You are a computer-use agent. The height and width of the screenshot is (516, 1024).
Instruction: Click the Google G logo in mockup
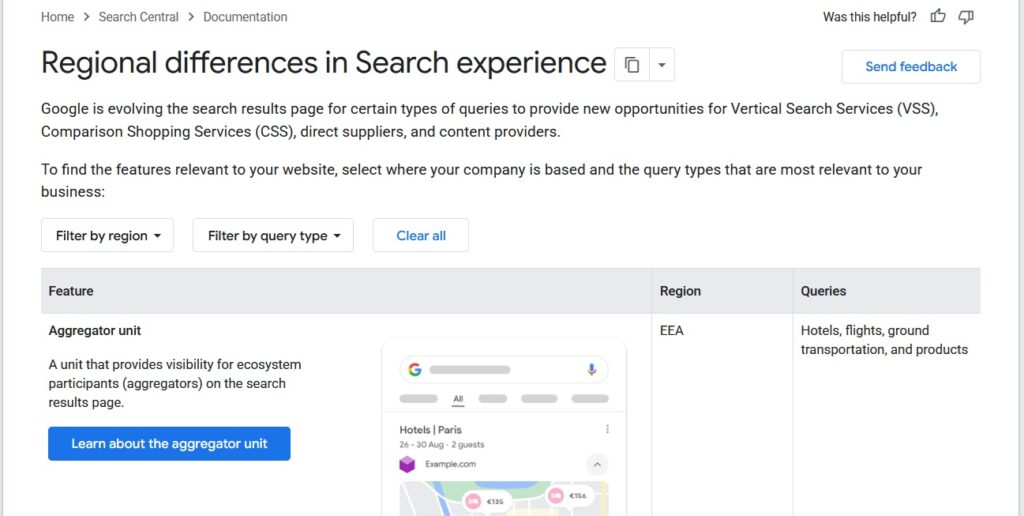tap(415, 370)
